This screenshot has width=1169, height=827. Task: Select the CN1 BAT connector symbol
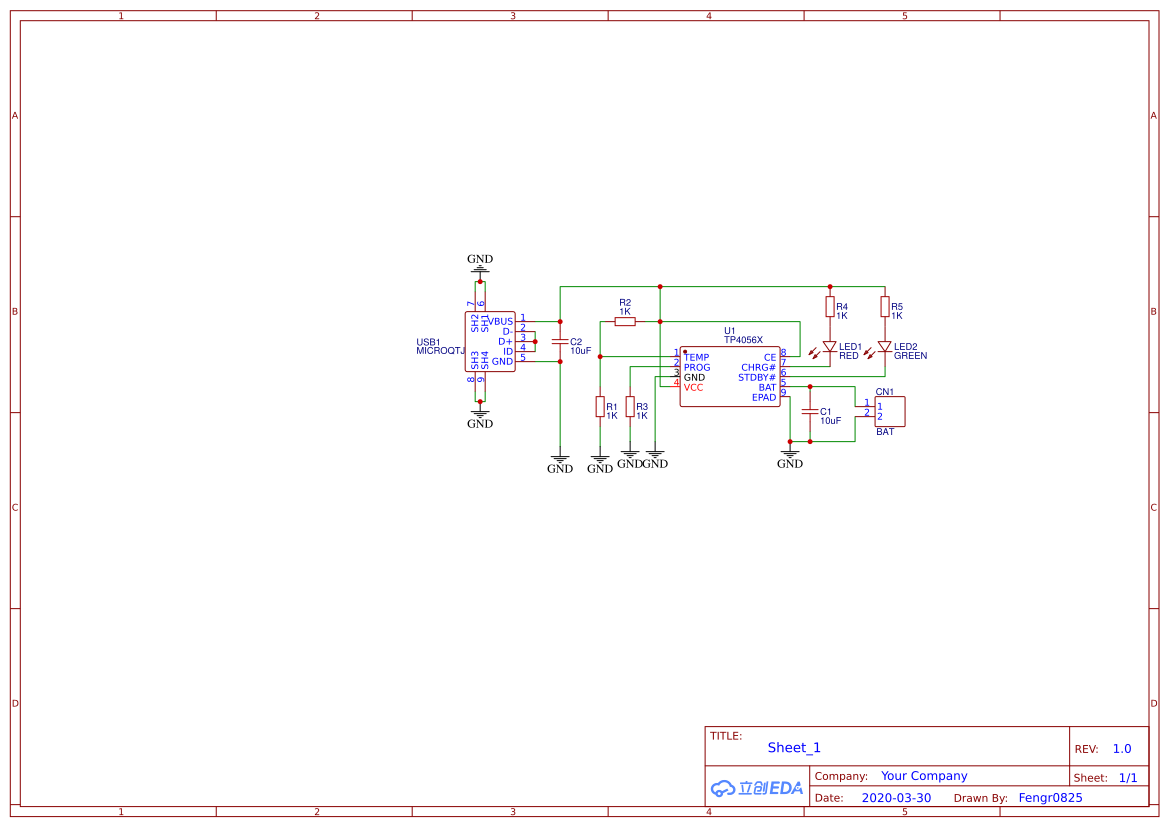pos(889,411)
